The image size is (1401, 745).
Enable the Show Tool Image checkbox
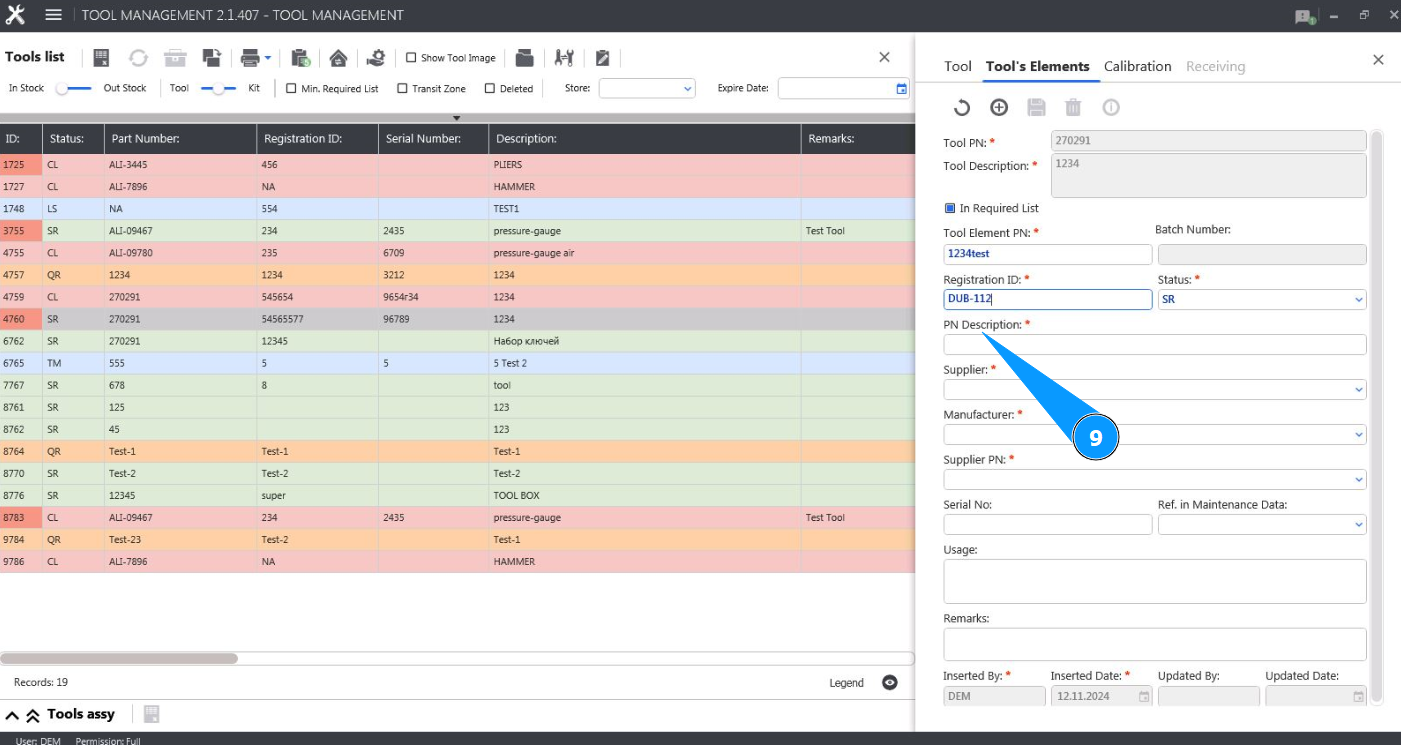(x=411, y=58)
